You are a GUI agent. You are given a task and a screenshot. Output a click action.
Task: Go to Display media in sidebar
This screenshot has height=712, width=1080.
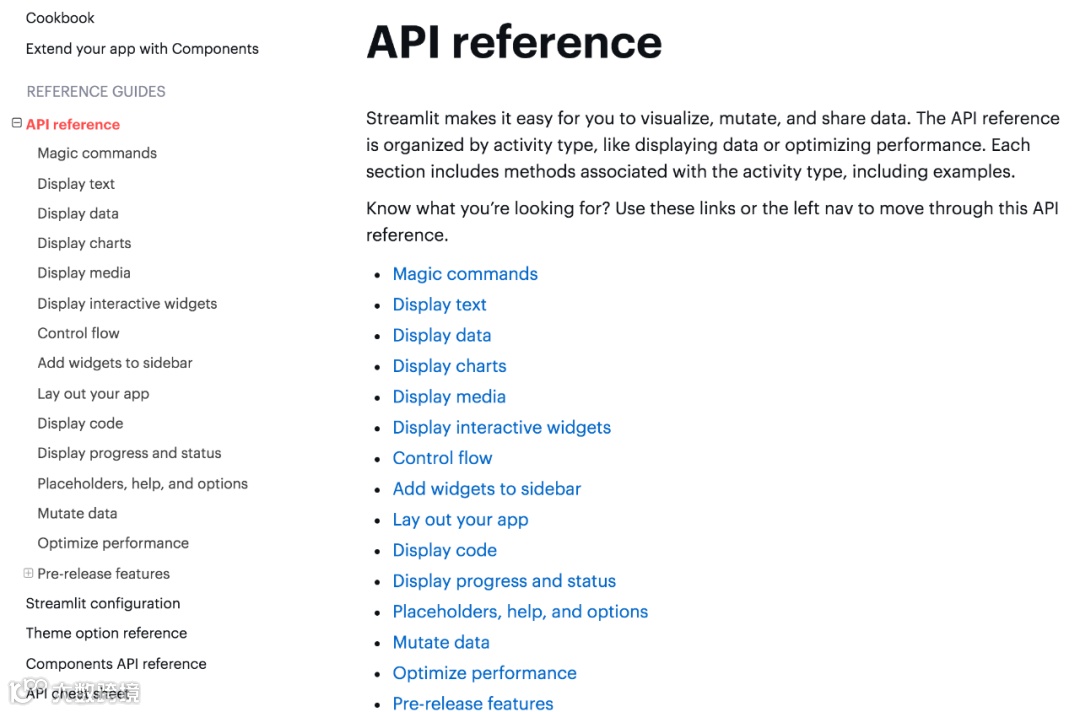[x=84, y=273]
